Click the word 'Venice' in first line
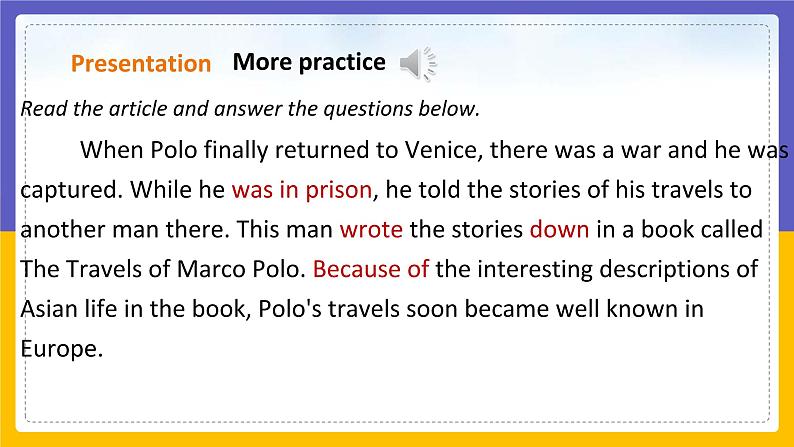The height and width of the screenshot is (447, 794). pos(443,150)
